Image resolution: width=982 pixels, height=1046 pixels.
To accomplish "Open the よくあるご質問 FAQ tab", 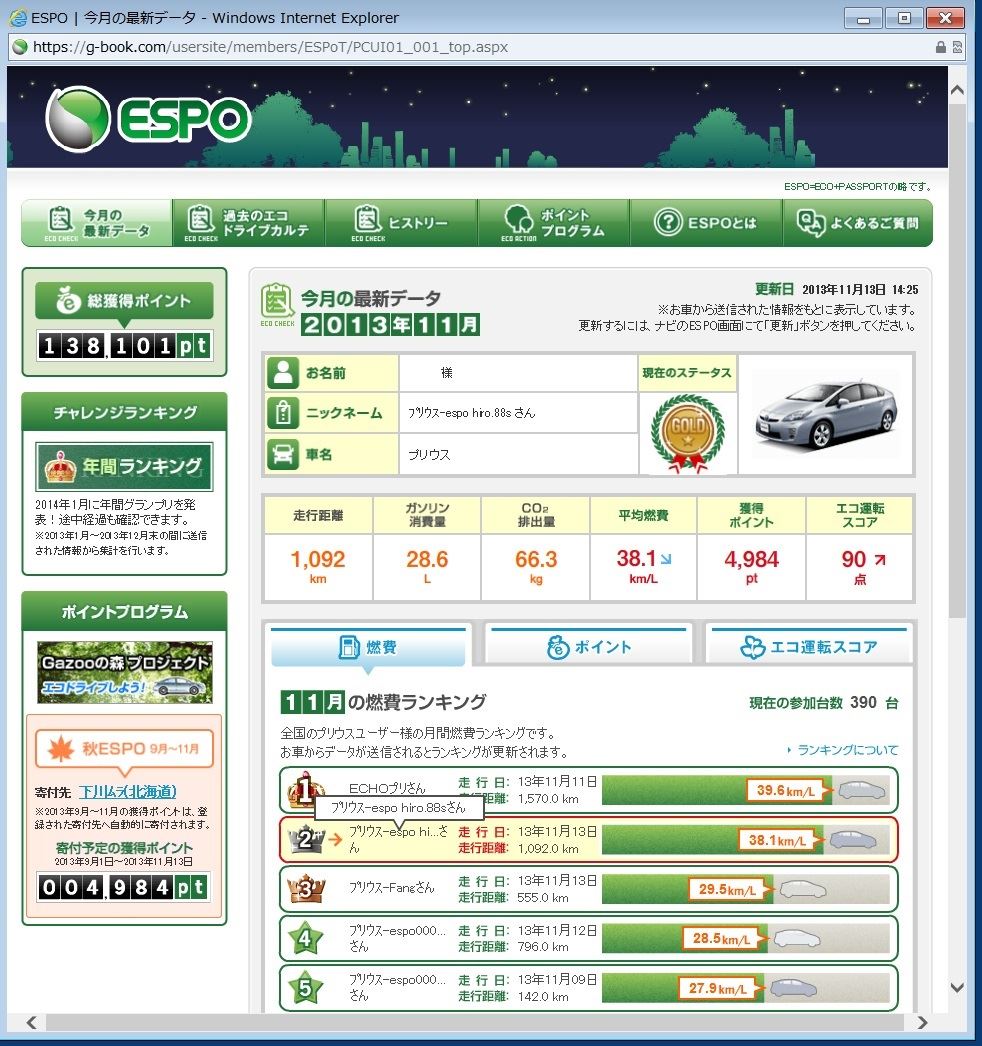I will coord(858,223).
